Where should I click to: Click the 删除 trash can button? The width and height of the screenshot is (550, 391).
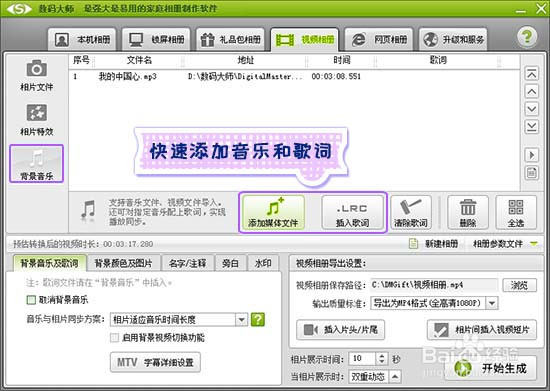click(x=468, y=213)
